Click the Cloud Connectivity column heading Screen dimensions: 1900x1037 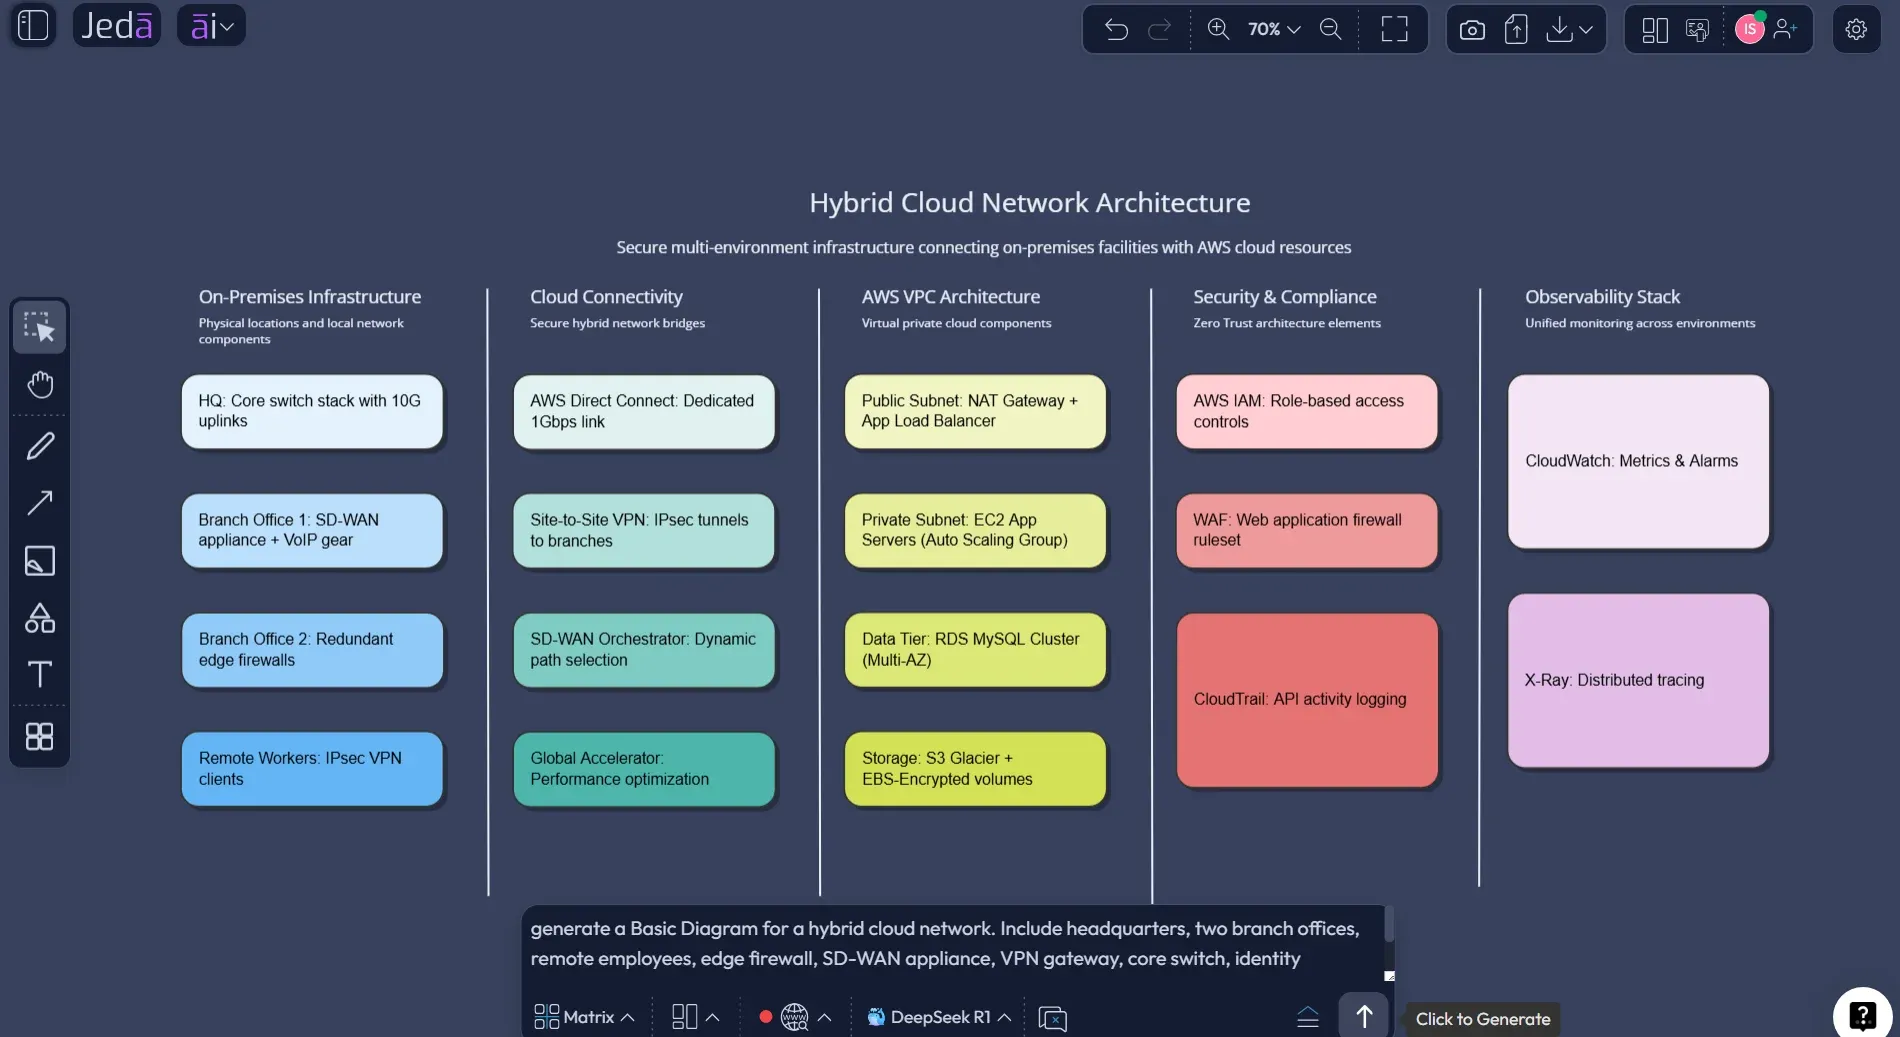606,297
